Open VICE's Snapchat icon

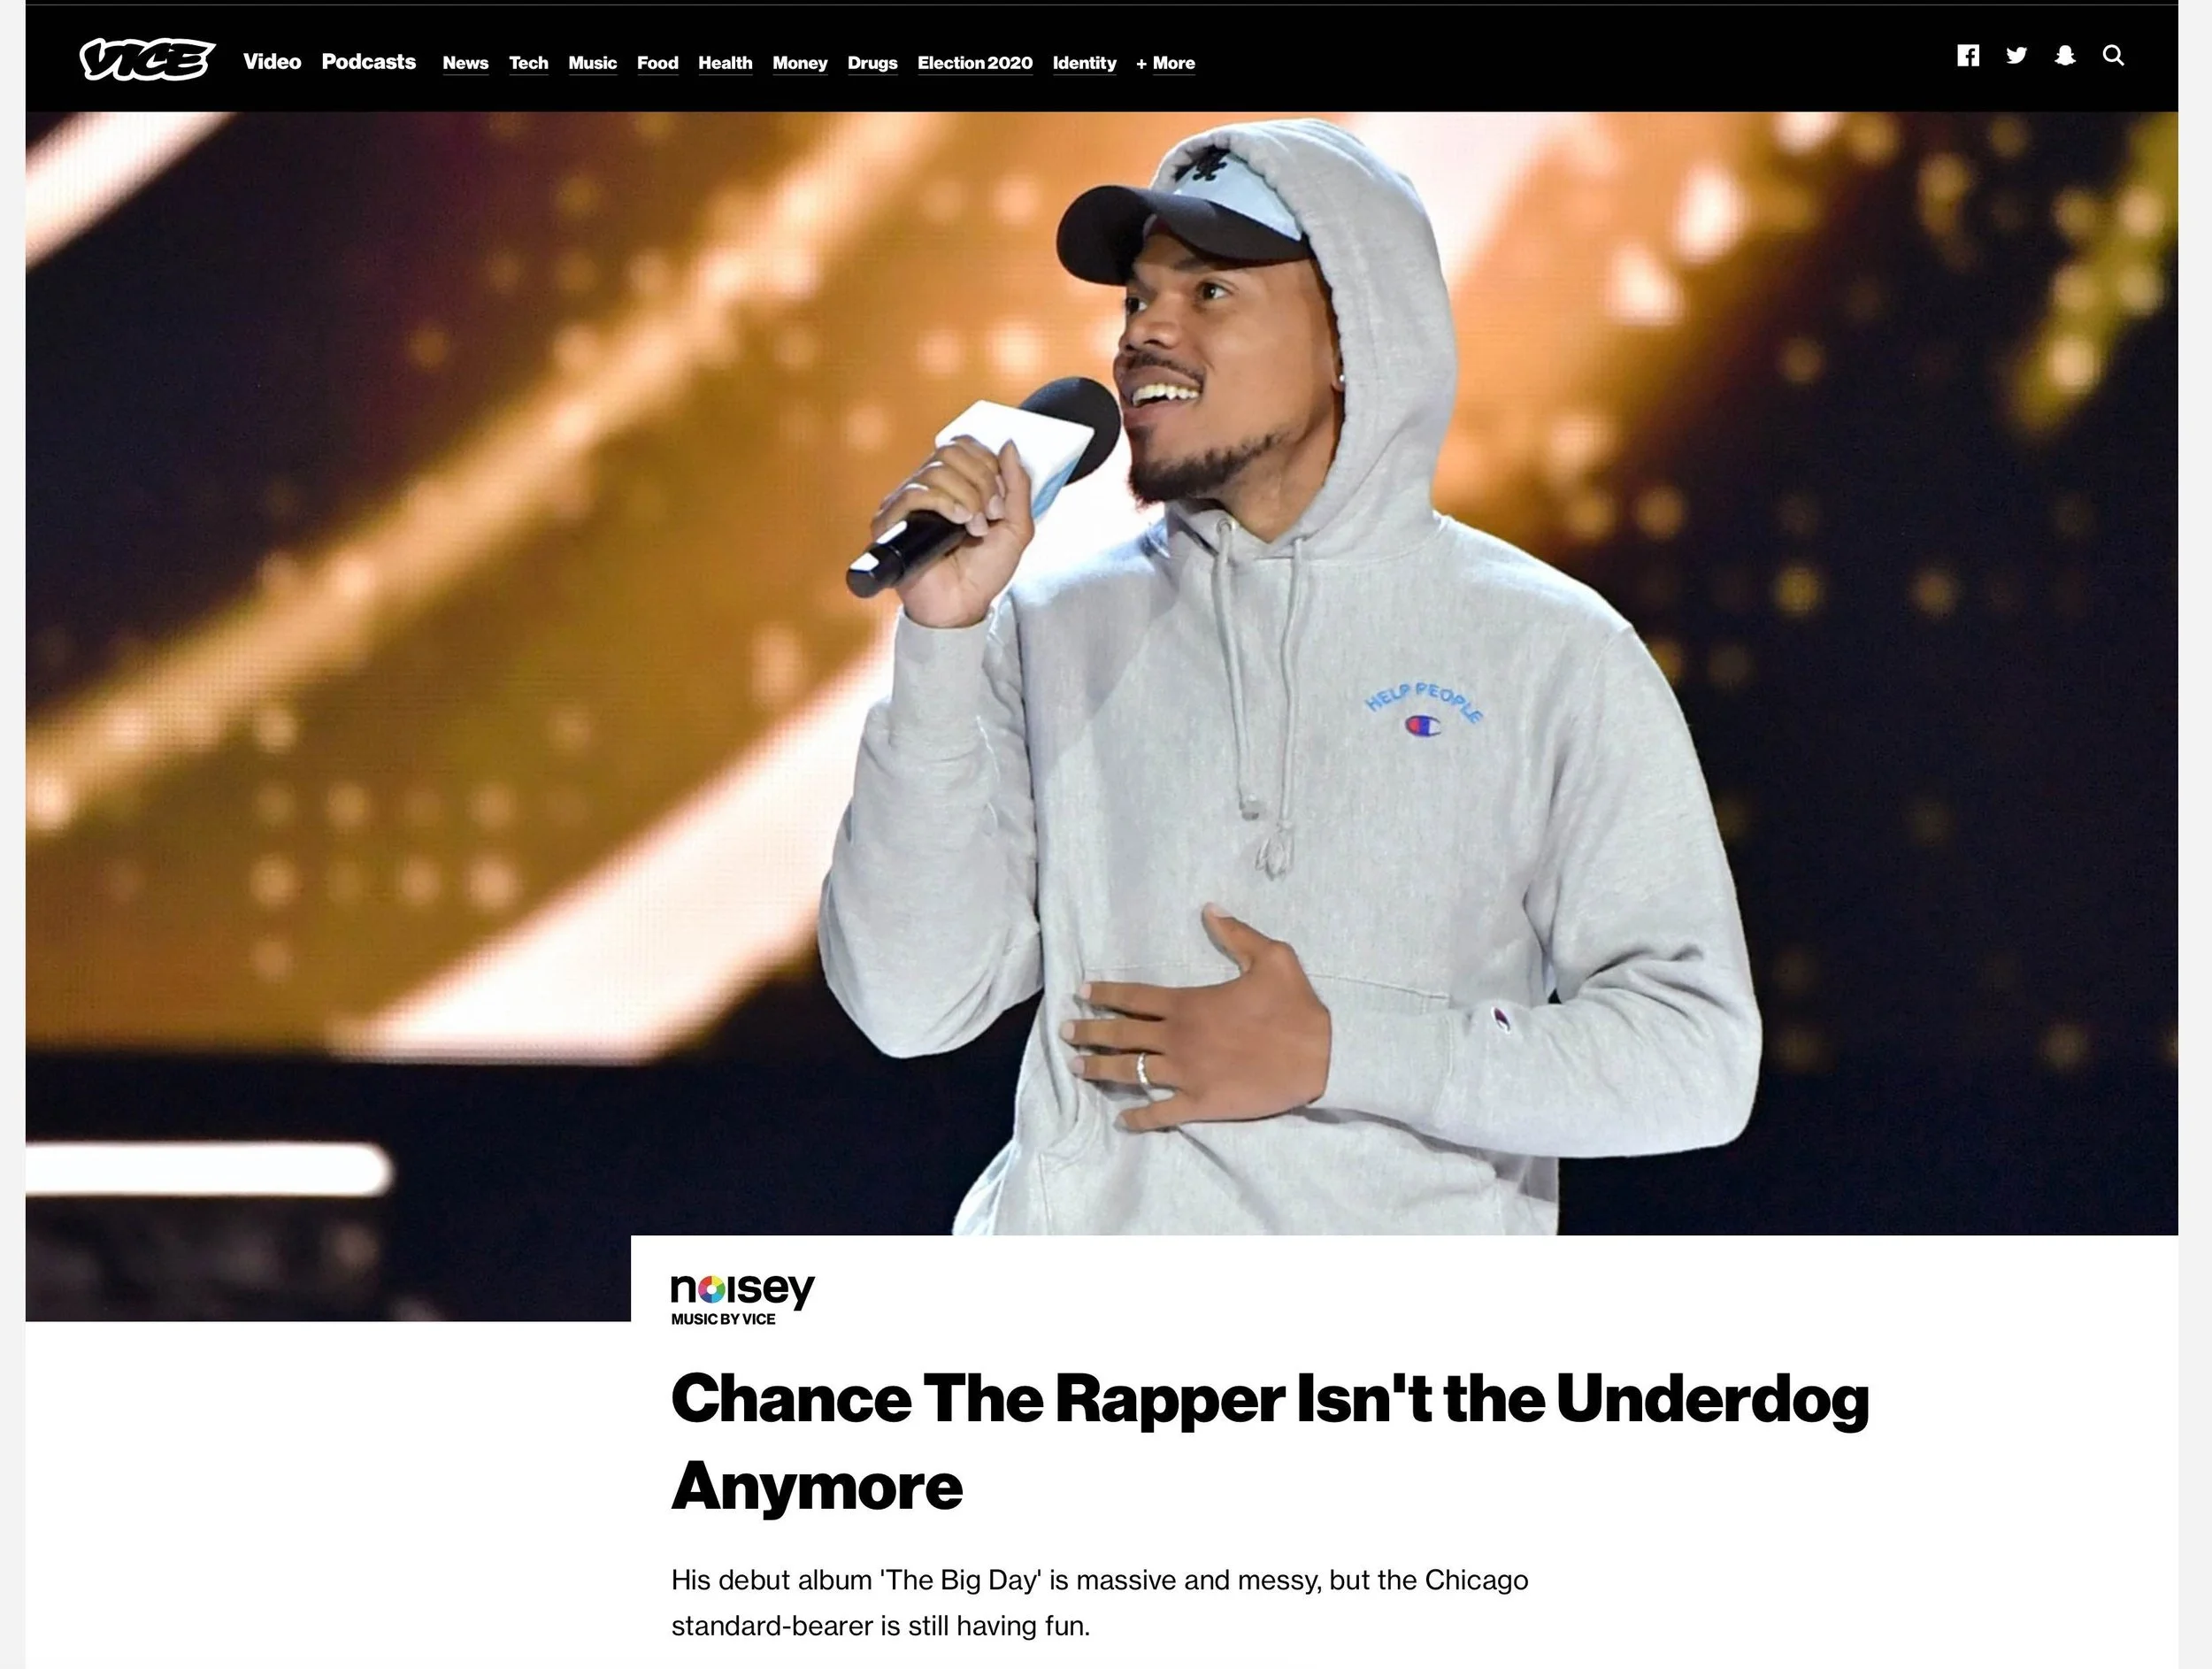click(2065, 56)
